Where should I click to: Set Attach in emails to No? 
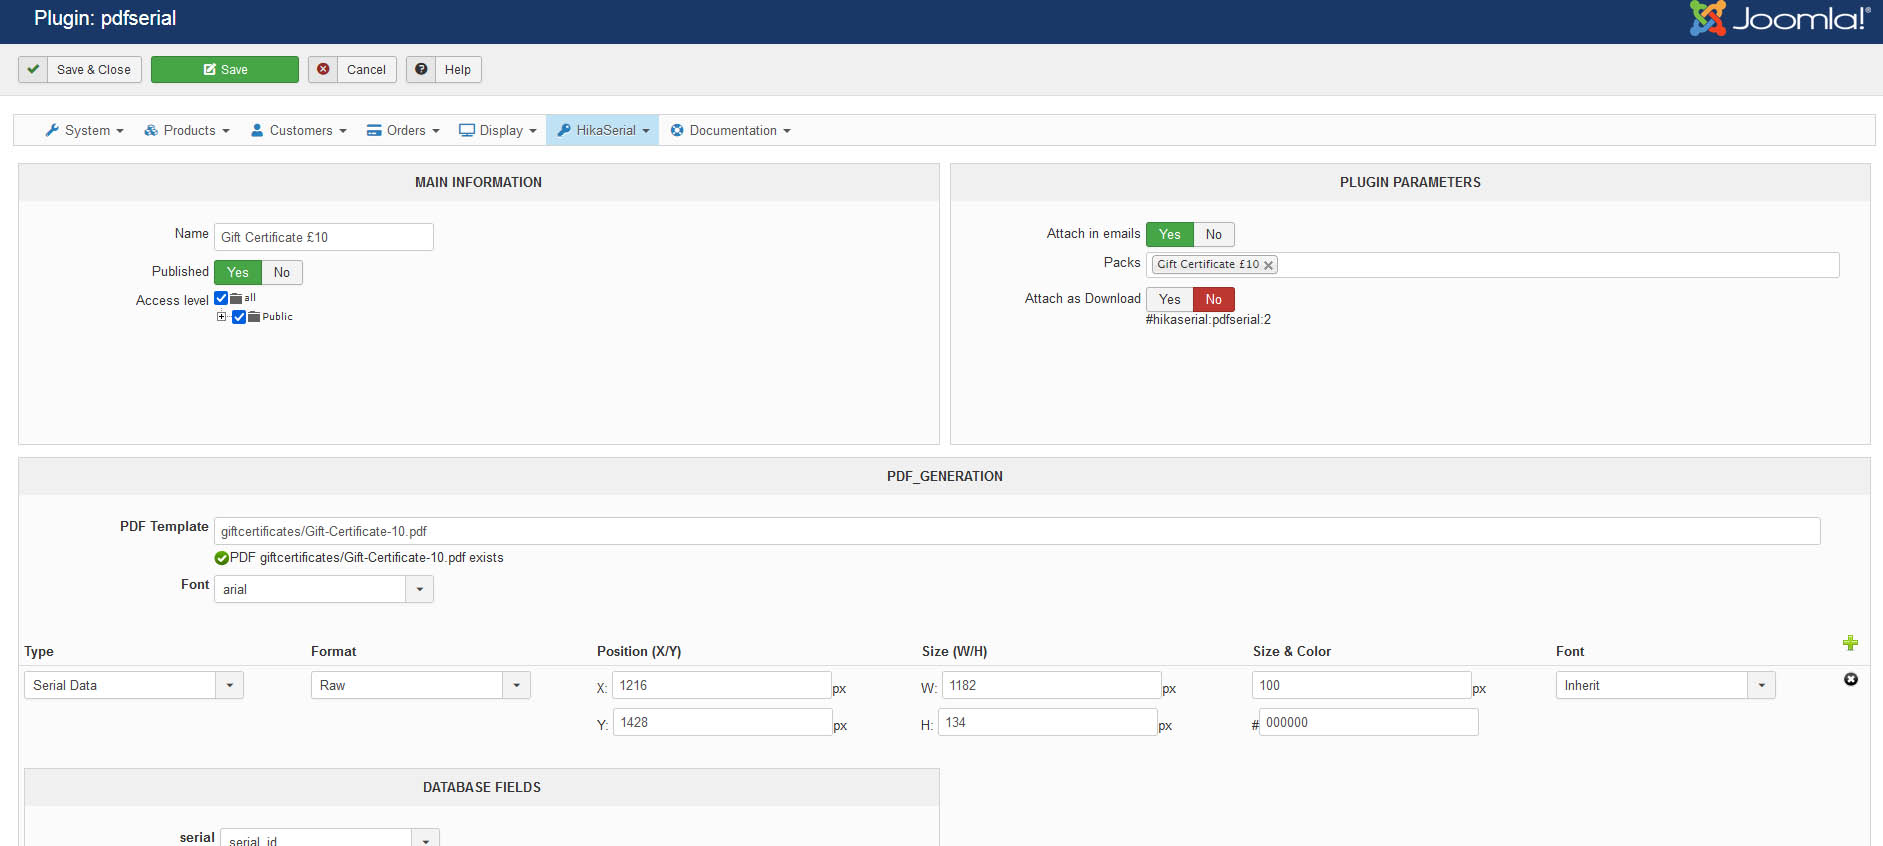click(1214, 234)
